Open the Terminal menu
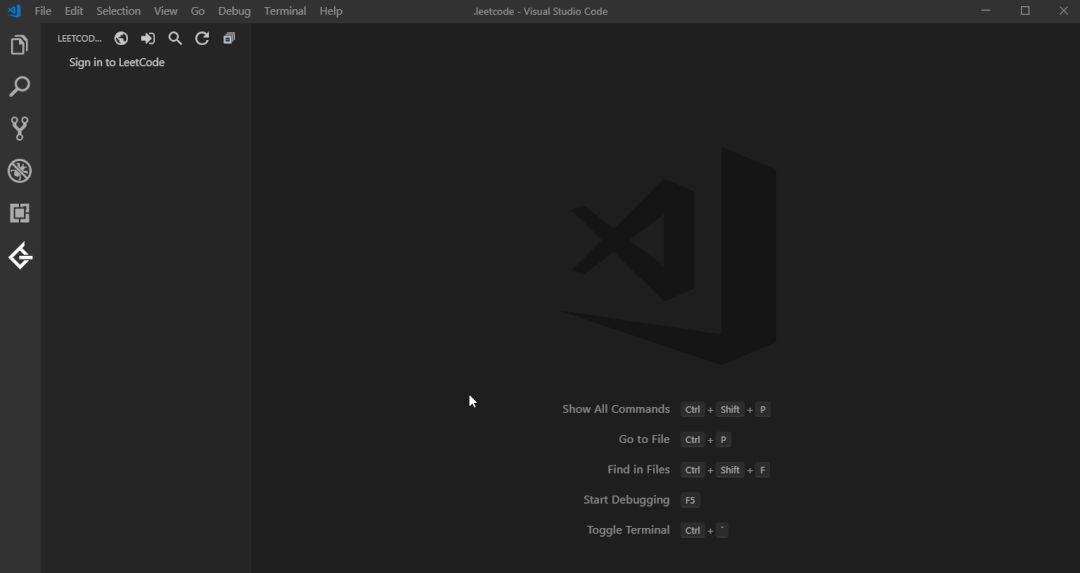The image size is (1080, 573). (285, 11)
